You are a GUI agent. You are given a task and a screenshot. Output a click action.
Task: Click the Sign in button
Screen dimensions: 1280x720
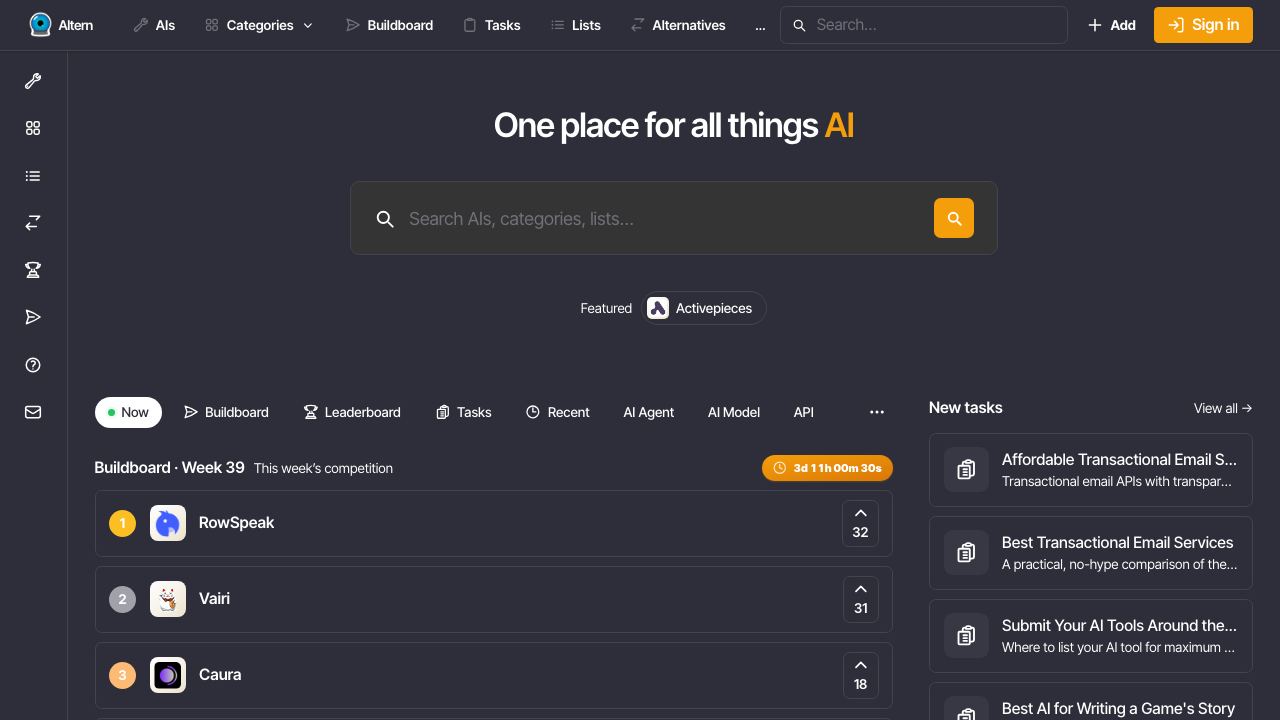click(1203, 25)
